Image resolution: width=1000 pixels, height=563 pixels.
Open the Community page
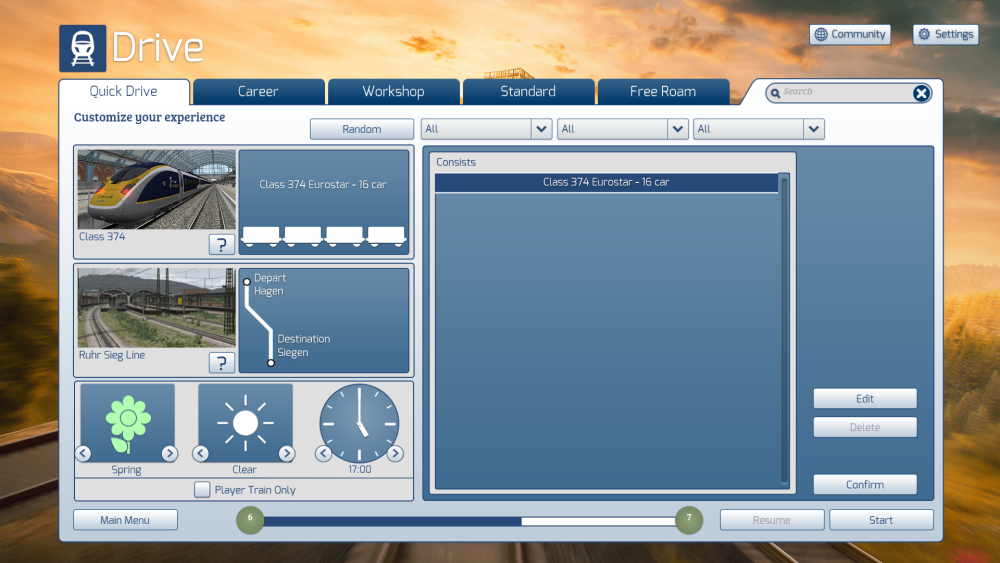point(850,34)
